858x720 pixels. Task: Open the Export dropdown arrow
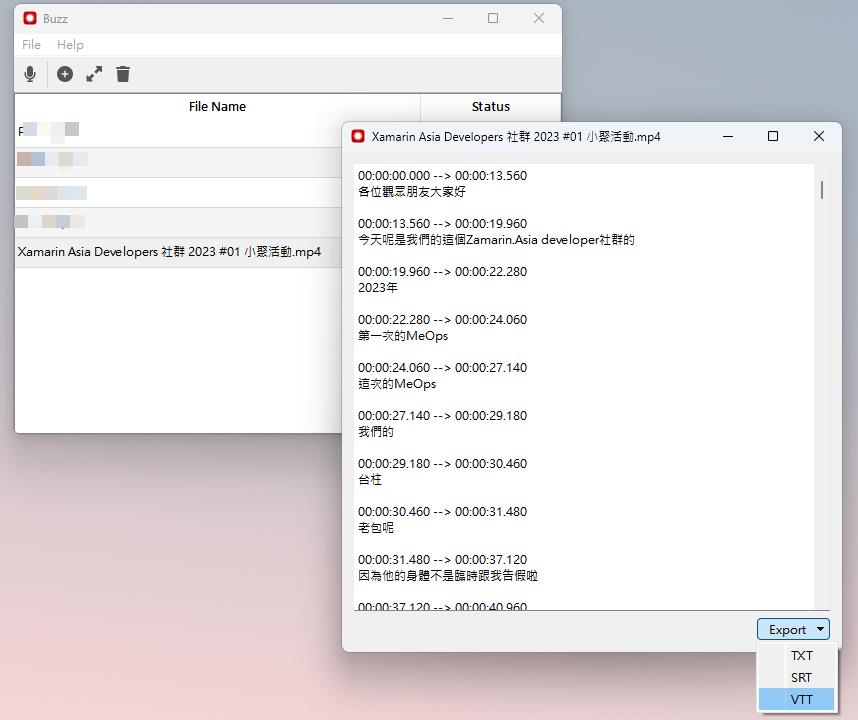coord(821,629)
